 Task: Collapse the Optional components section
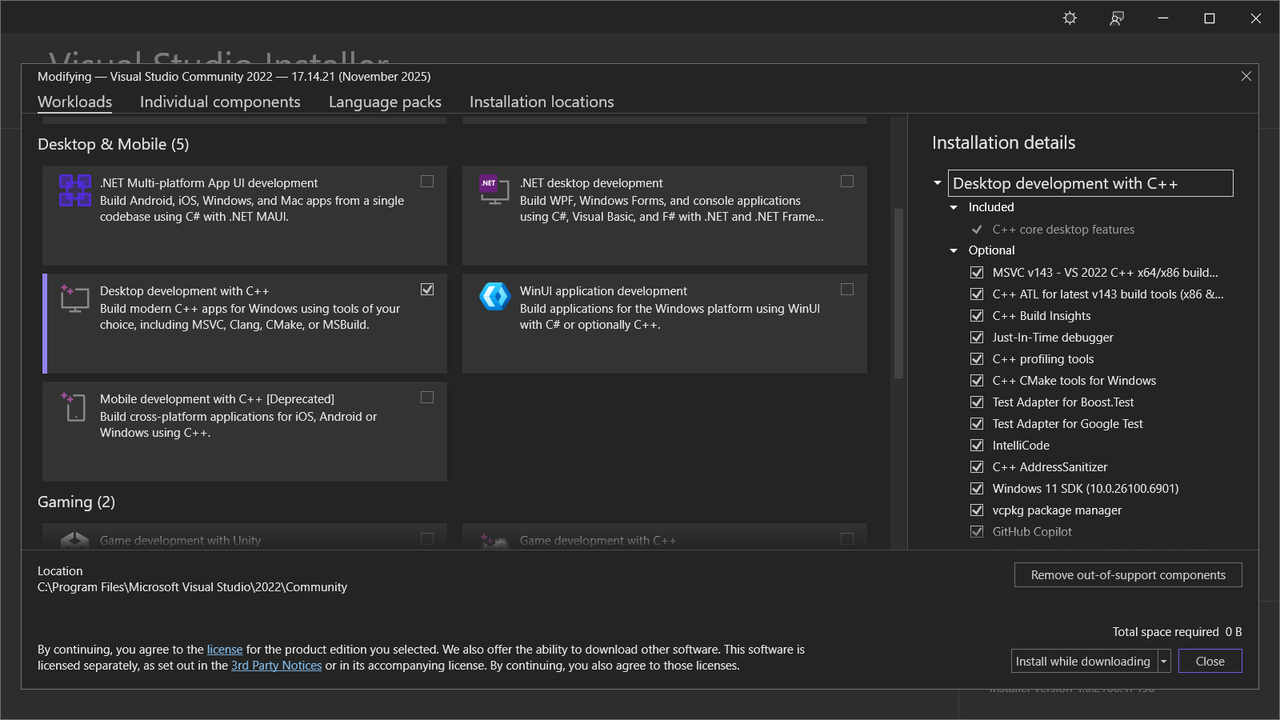click(x=954, y=251)
